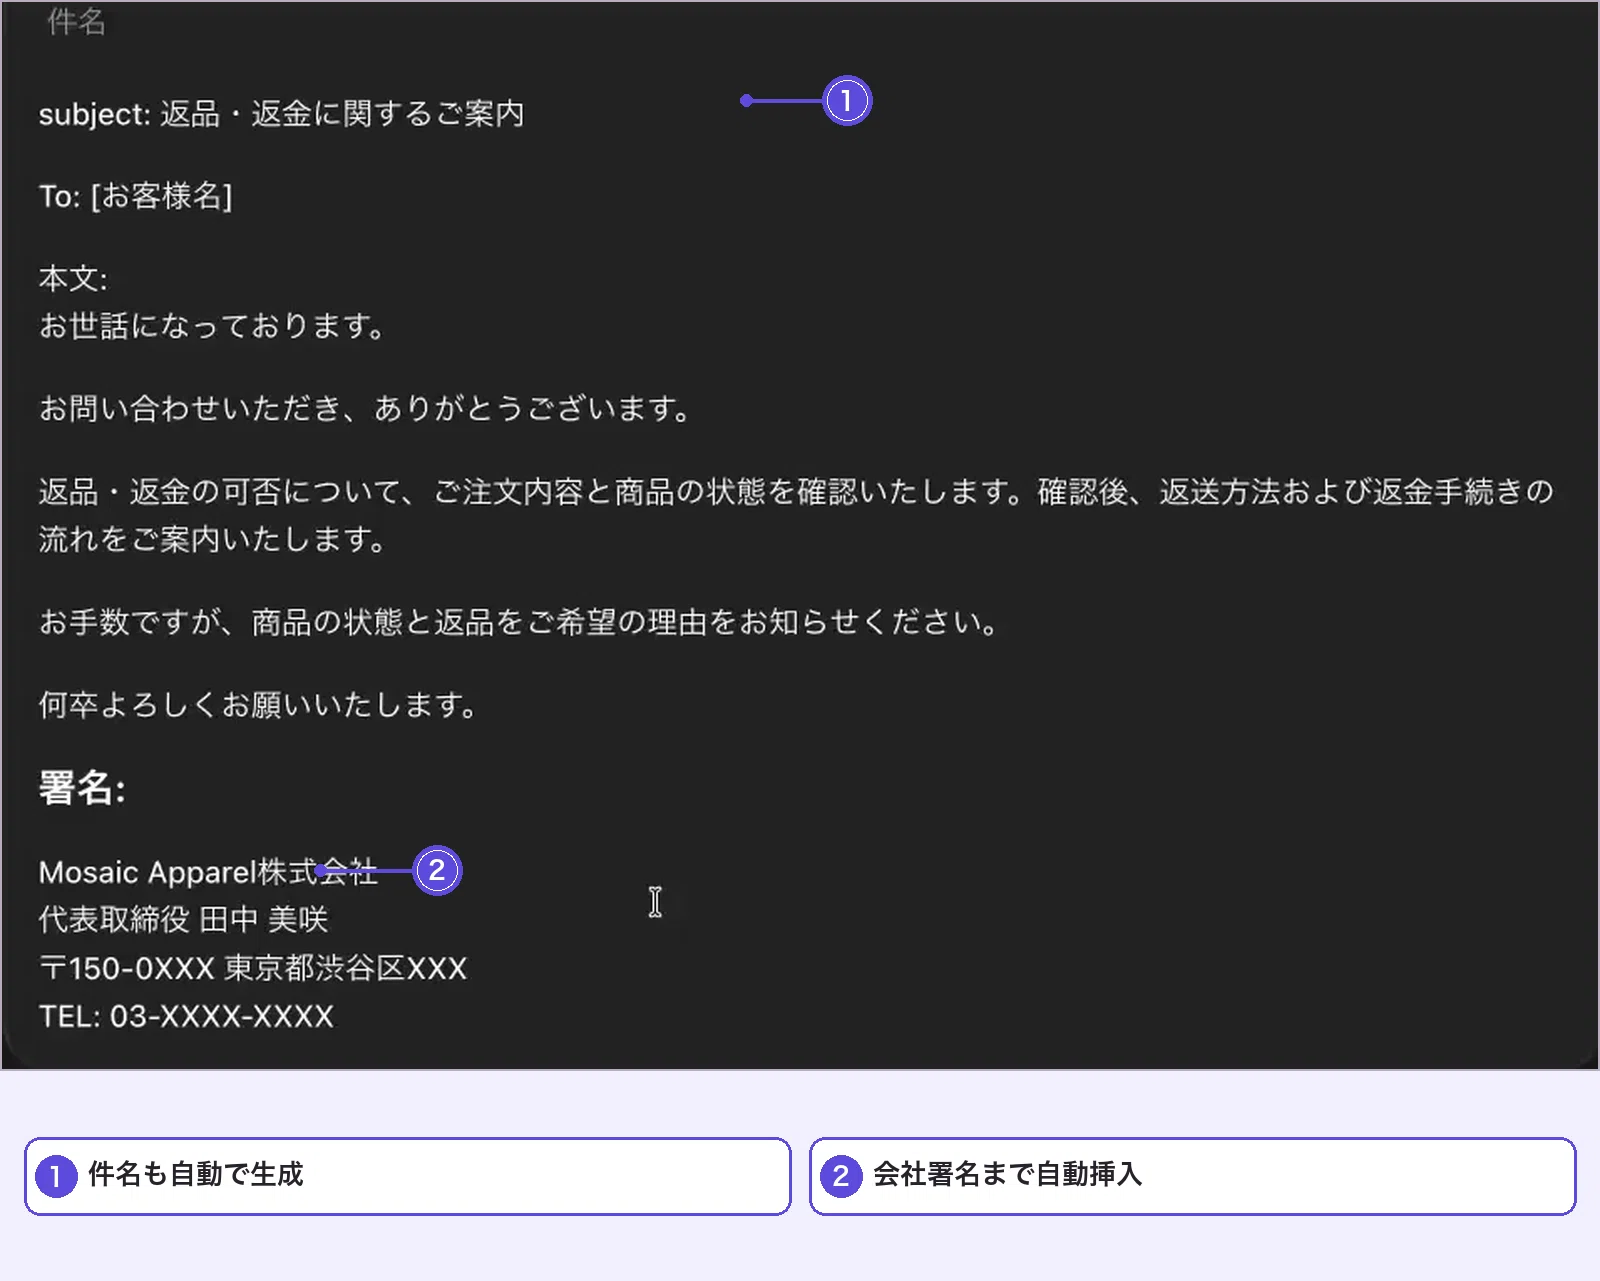Click the line 流れをご案内いたします。
1600x1281 pixels.
pos(212,540)
